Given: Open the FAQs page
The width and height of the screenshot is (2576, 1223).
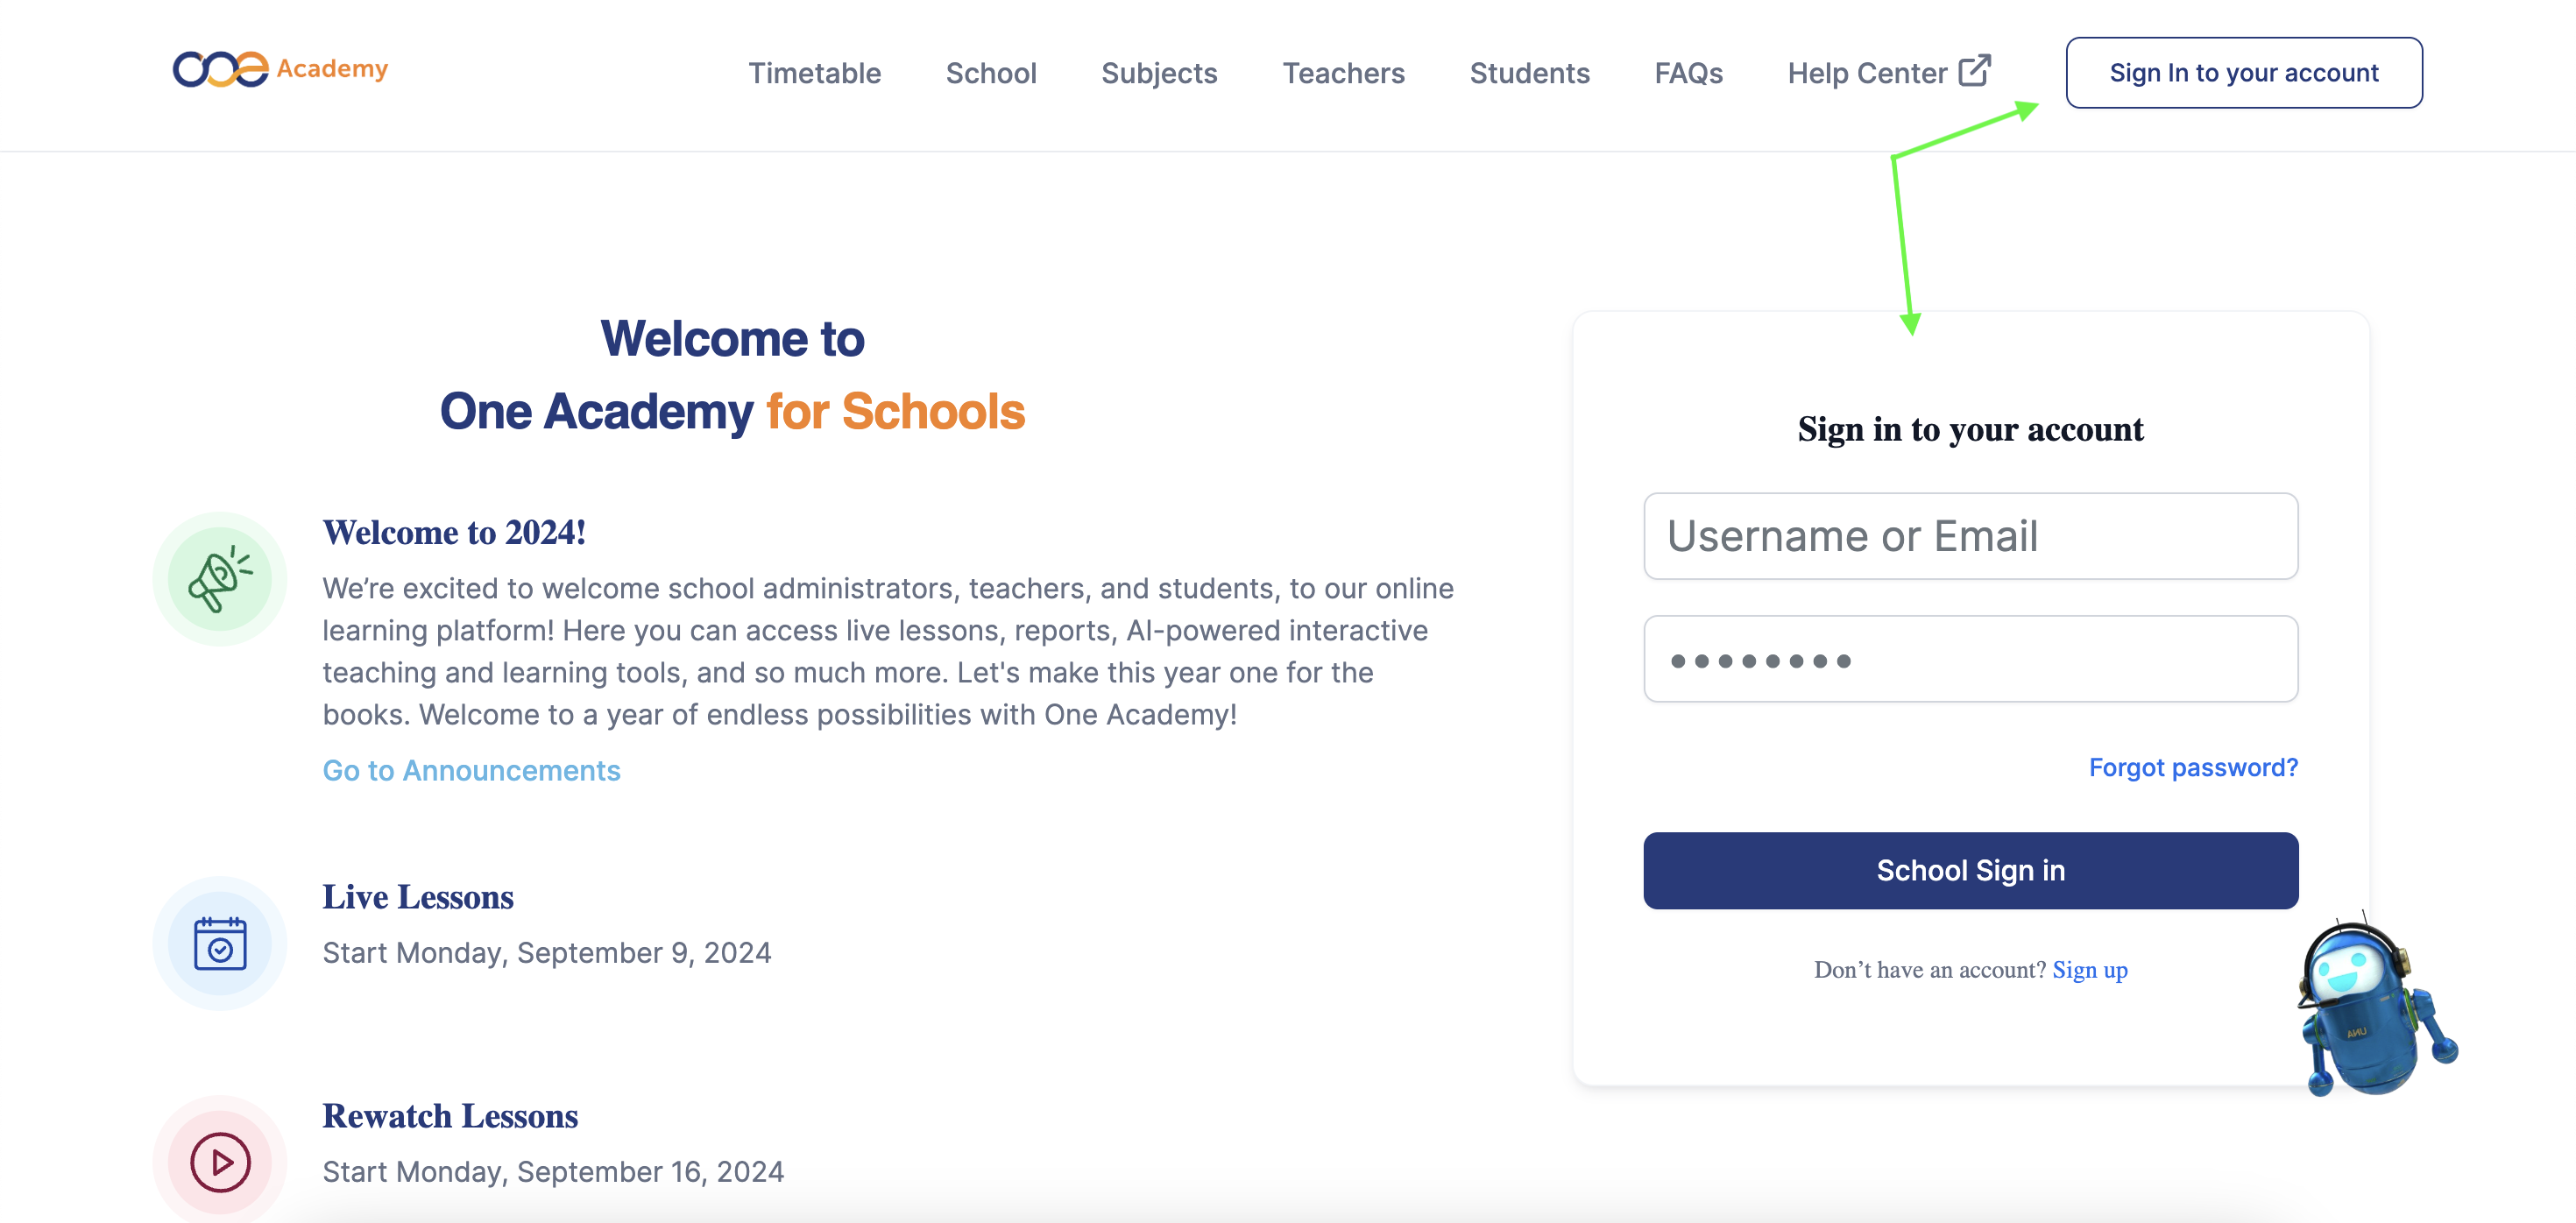Looking at the screenshot, I should tap(1688, 73).
